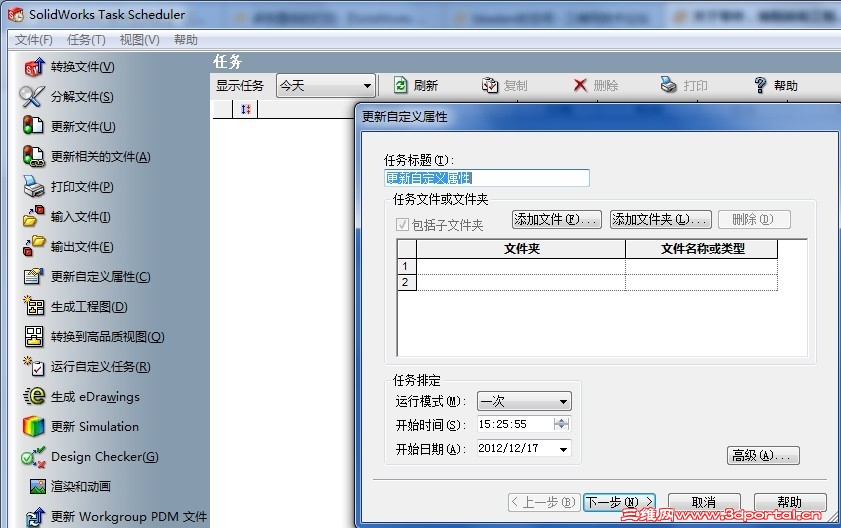Click the red X Delete (删除) toolbar icon
The width and height of the screenshot is (841, 528).
click(x=580, y=85)
